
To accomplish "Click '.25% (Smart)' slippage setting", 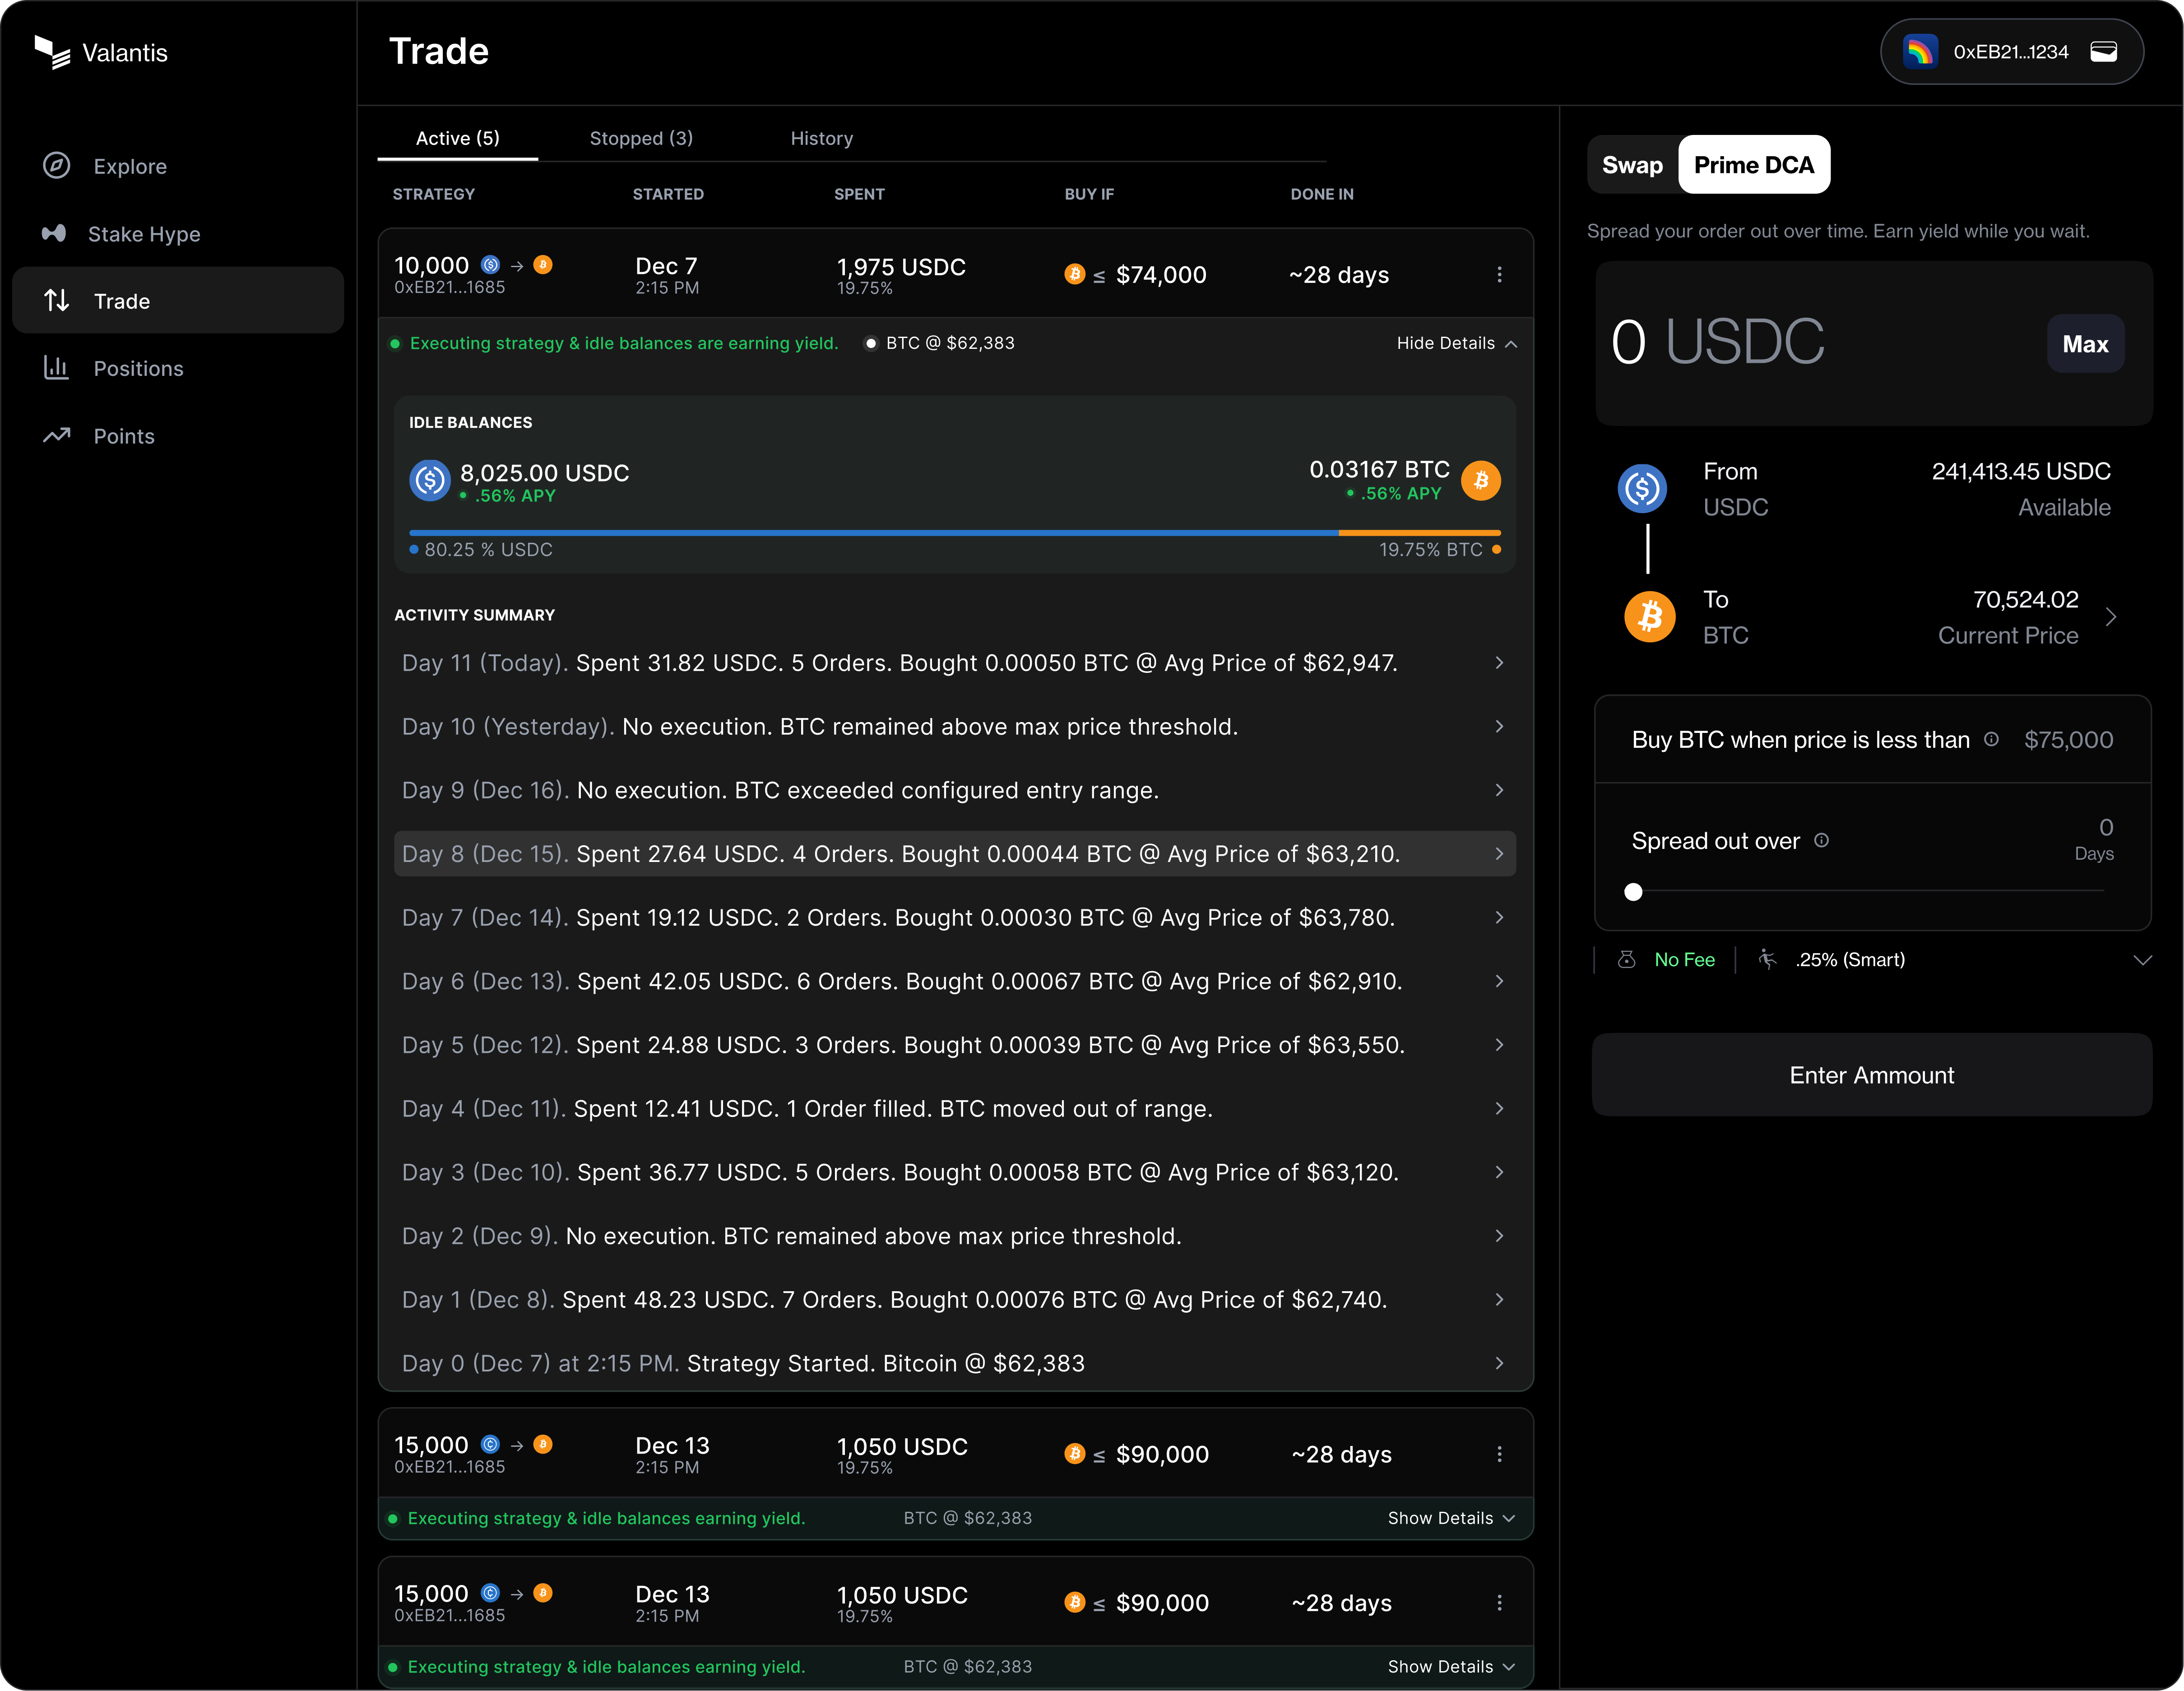I will pos(1850,960).
